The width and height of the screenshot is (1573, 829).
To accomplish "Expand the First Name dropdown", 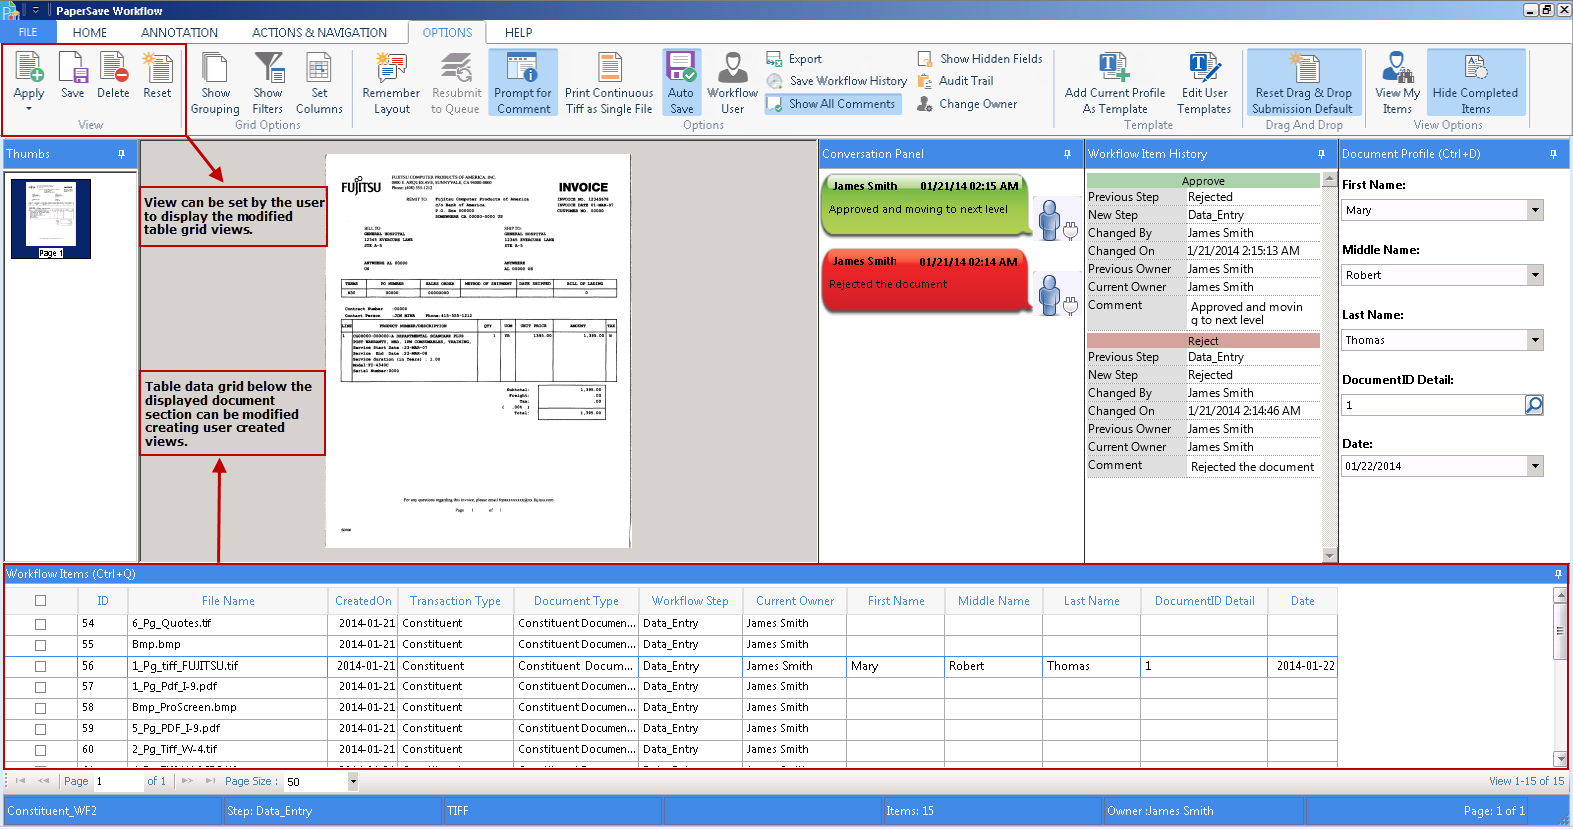I will [x=1535, y=210].
